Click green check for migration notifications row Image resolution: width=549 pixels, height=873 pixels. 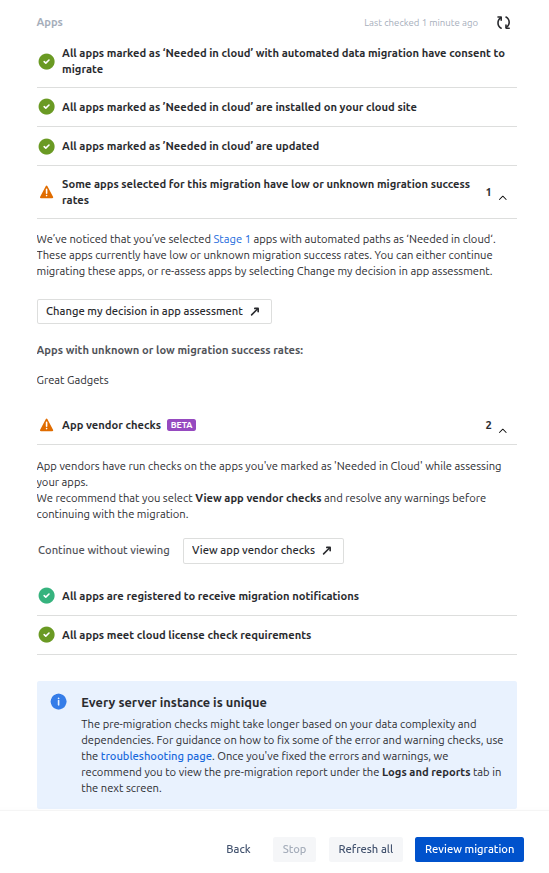tap(47, 596)
